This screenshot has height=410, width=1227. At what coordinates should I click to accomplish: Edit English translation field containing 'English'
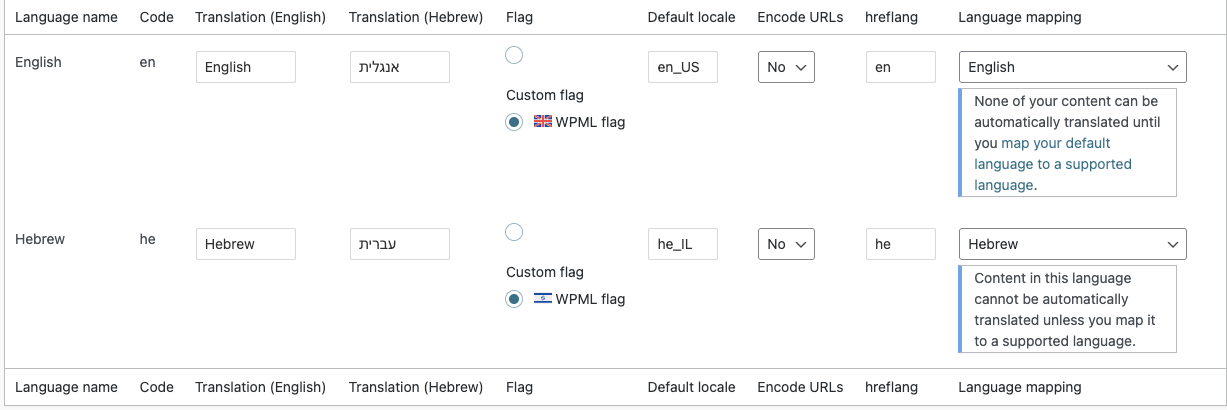point(246,67)
